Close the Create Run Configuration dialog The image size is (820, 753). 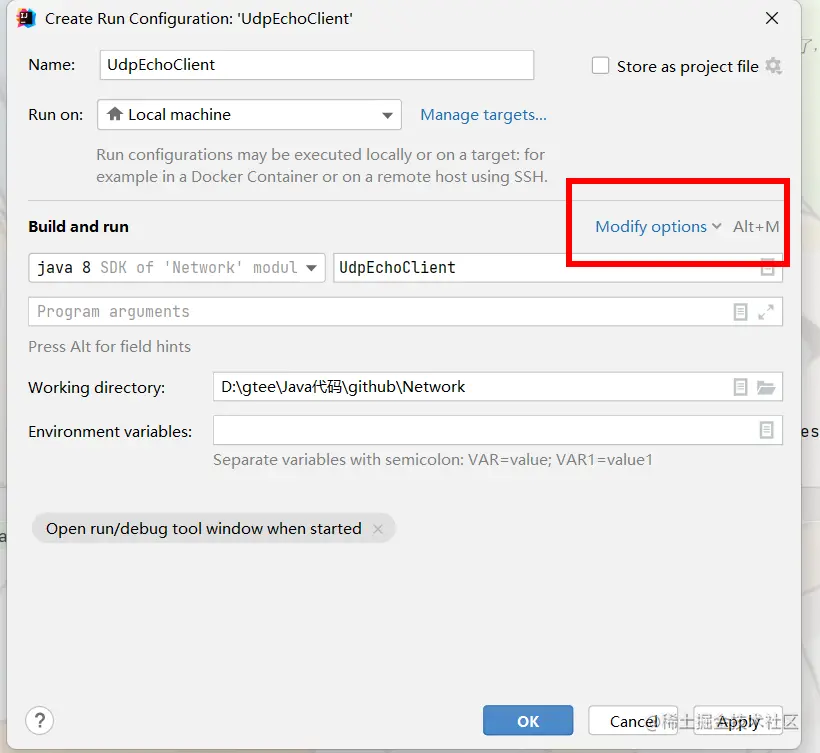coord(772,18)
